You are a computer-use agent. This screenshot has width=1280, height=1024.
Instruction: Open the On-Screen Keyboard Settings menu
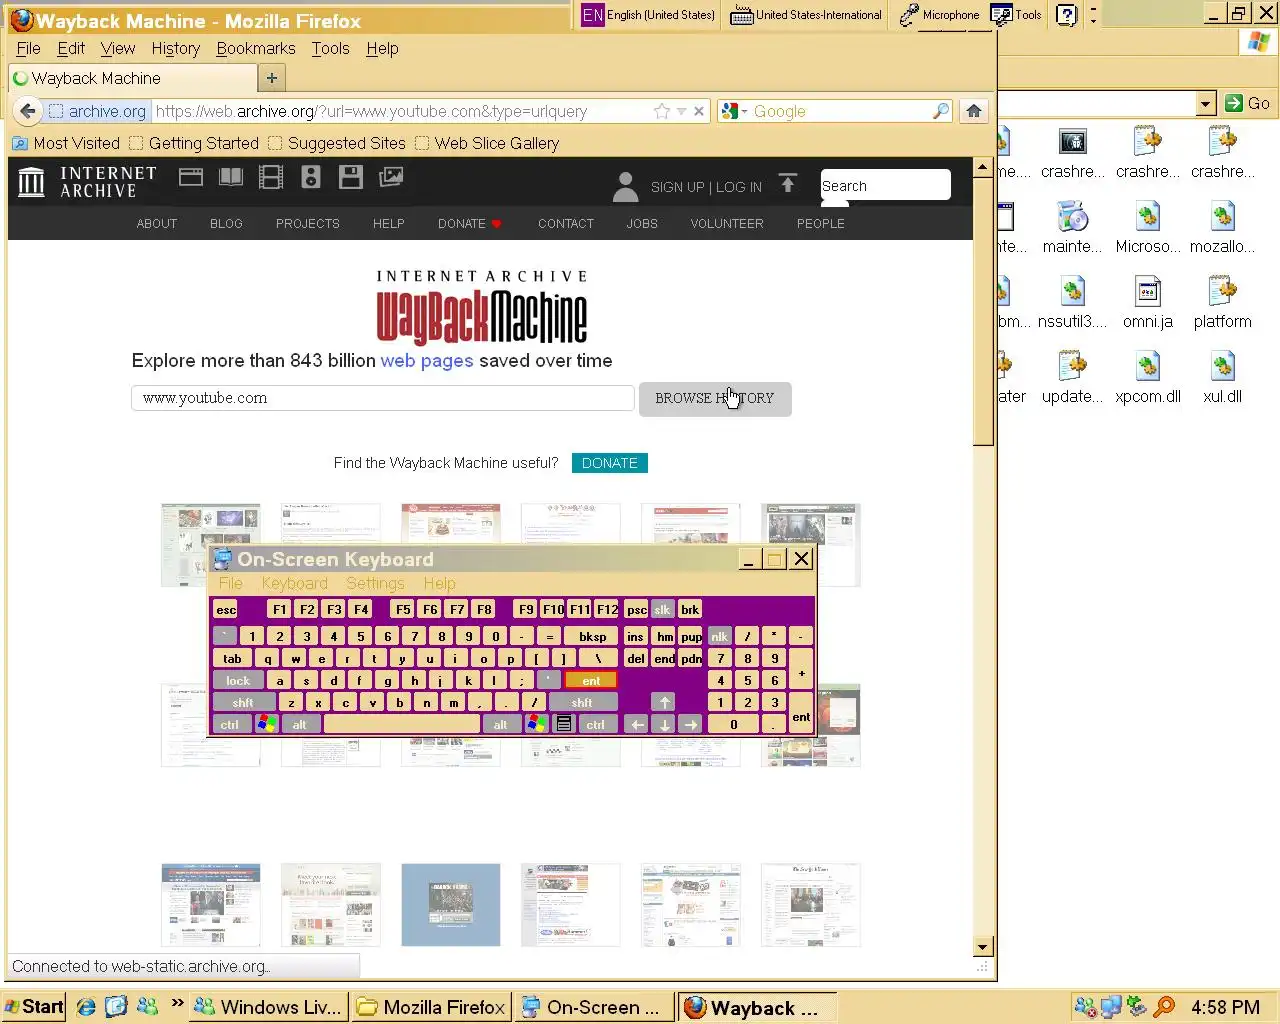375,583
